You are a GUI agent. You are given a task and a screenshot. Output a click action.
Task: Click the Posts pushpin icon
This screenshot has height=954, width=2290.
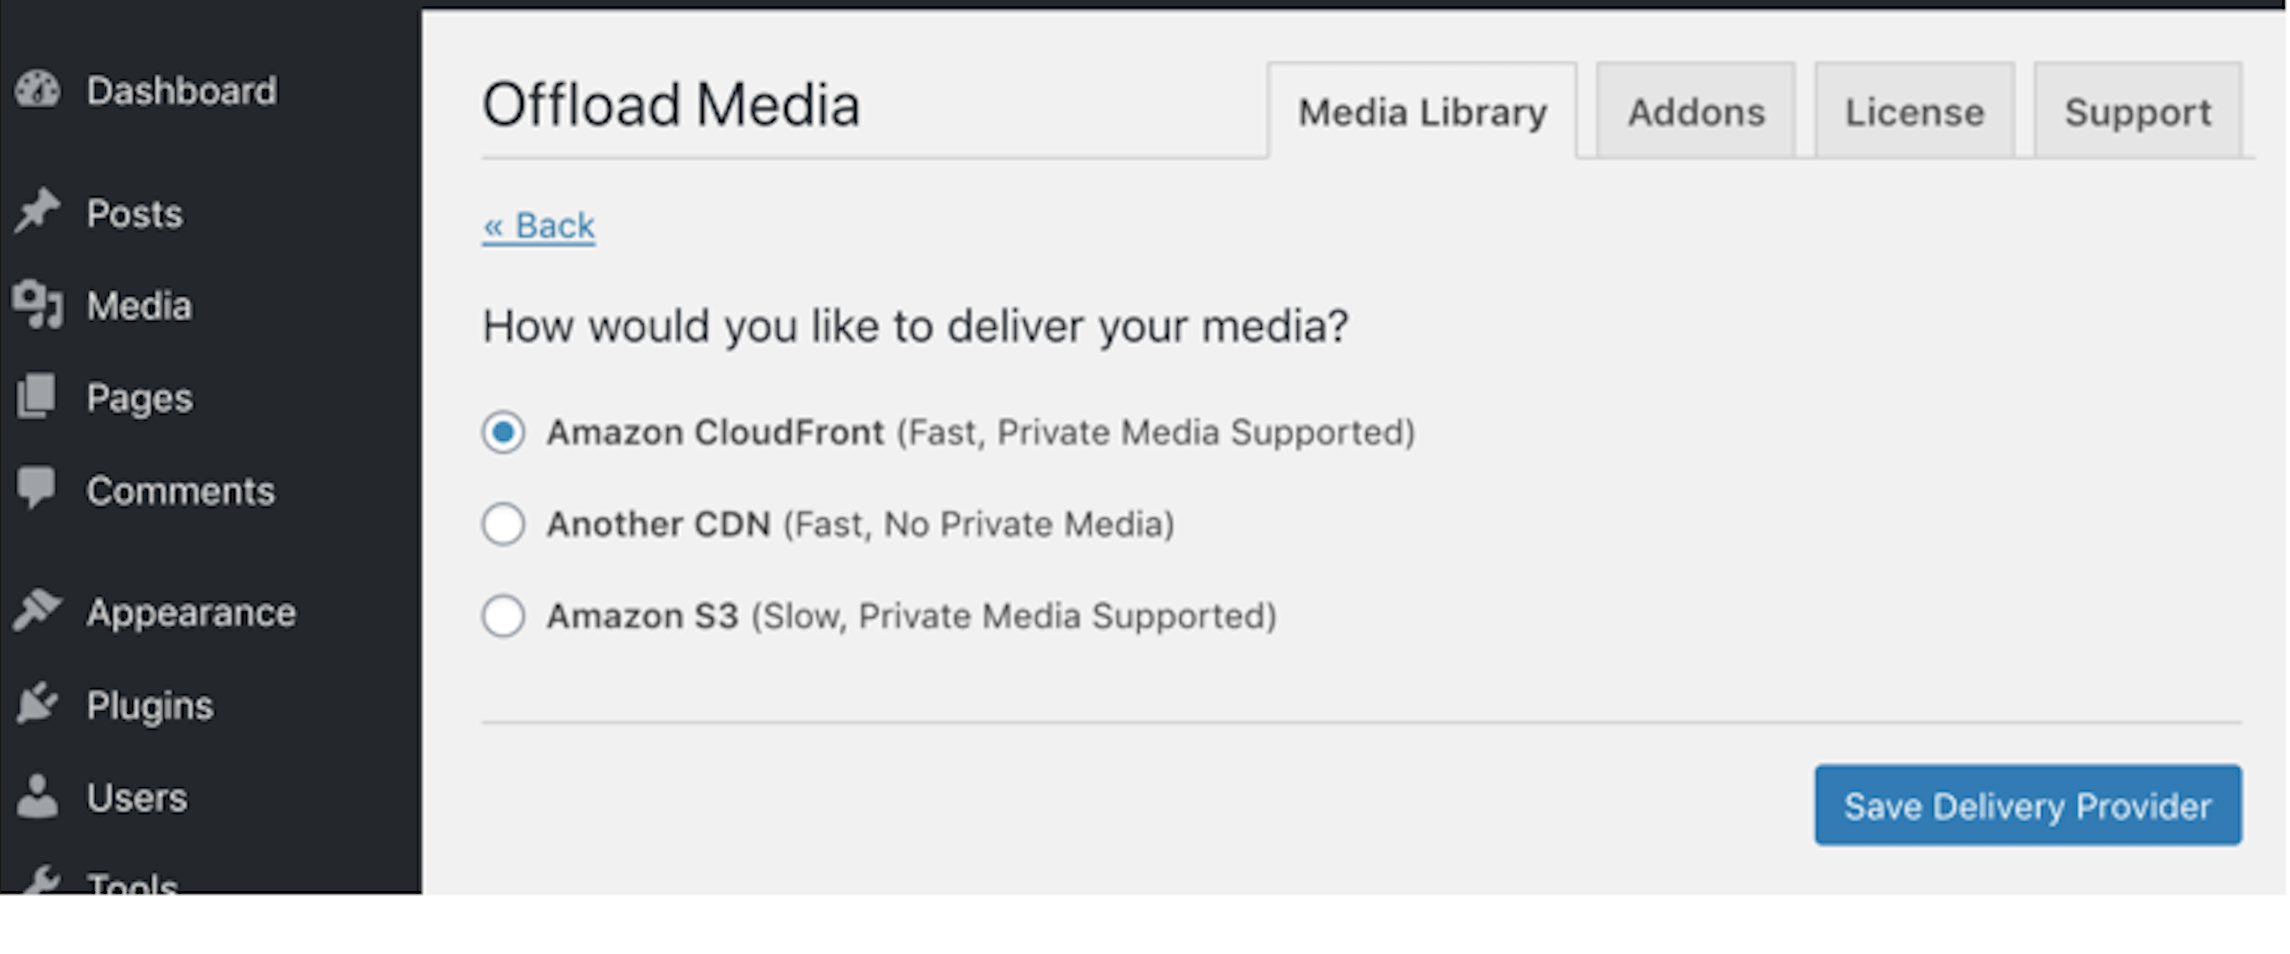38,212
